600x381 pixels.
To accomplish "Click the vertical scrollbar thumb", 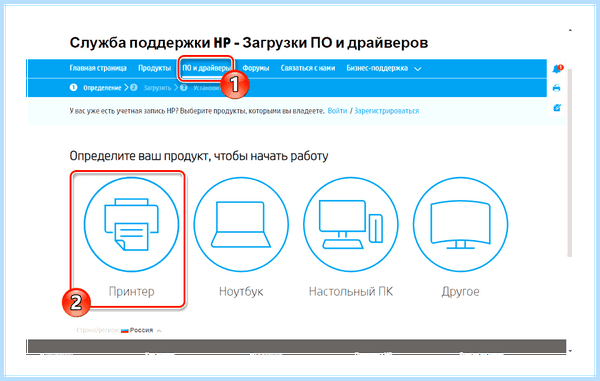I will tap(570, 163).
